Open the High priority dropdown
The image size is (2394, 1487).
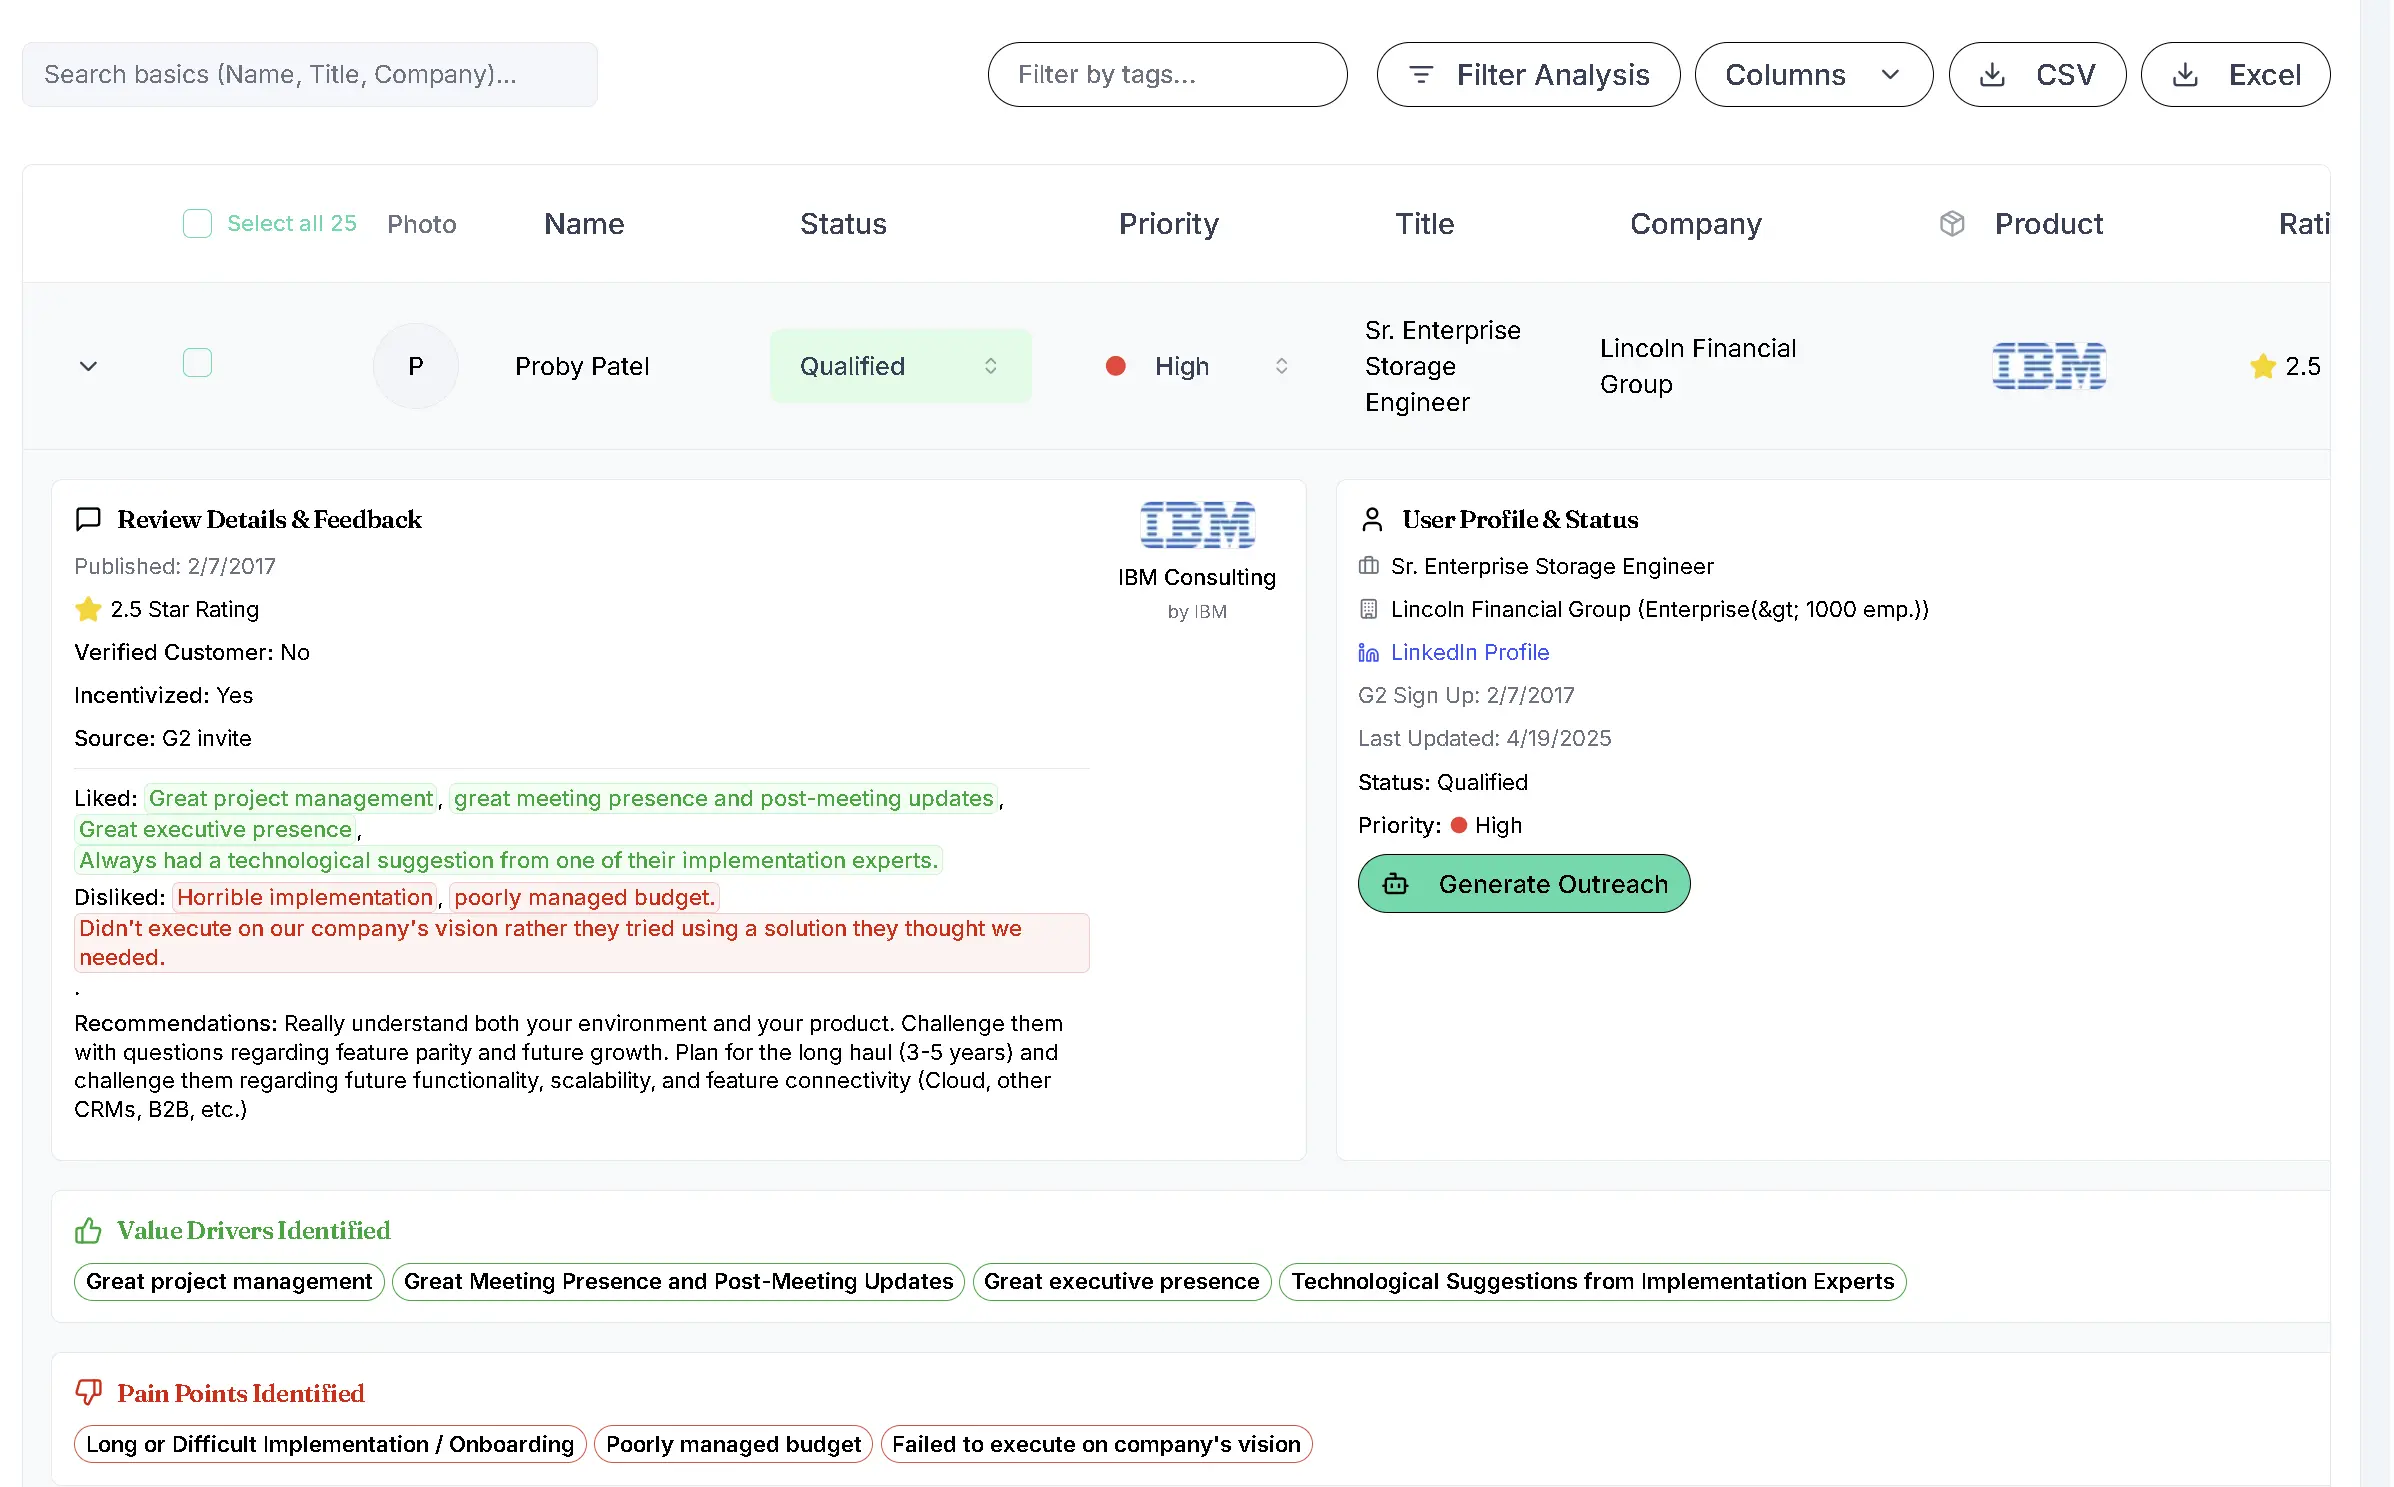1196,367
